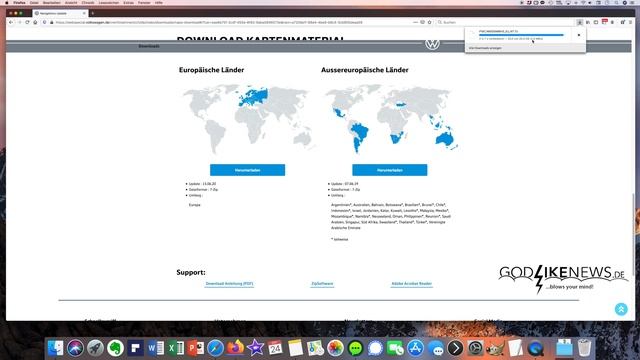Open Microsoft Word in the dock
Image resolution: width=640 pixels, height=360 pixels.
(x=156, y=348)
